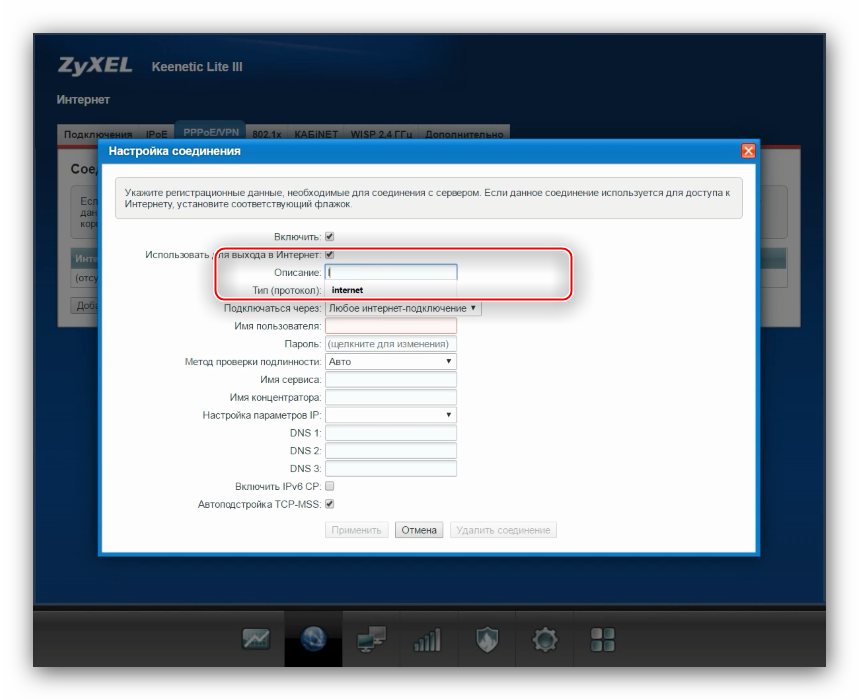The height and width of the screenshot is (700, 859).
Task: Switch to the IPoE tab
Action: point(157,134)
